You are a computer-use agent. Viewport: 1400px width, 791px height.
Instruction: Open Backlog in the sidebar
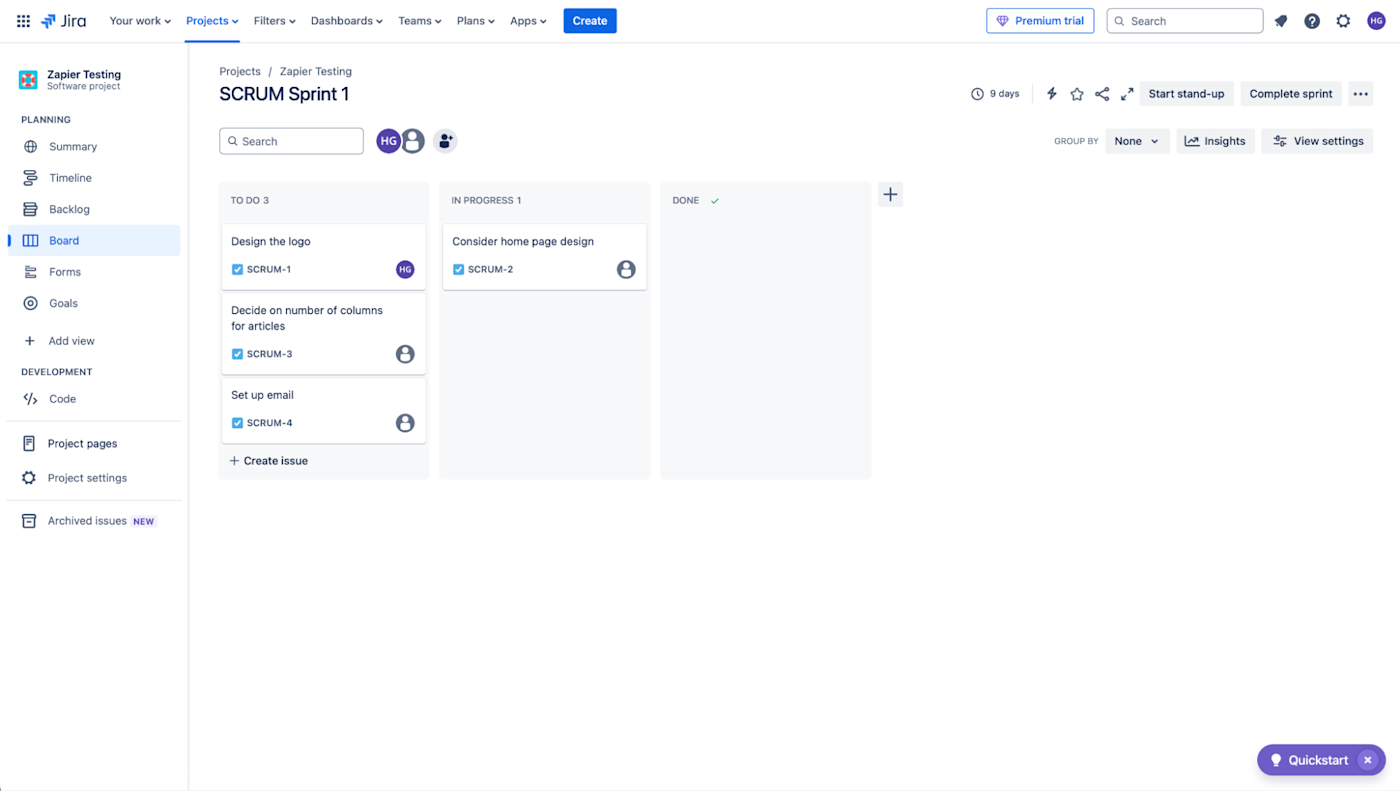click(x=94, y=209)
